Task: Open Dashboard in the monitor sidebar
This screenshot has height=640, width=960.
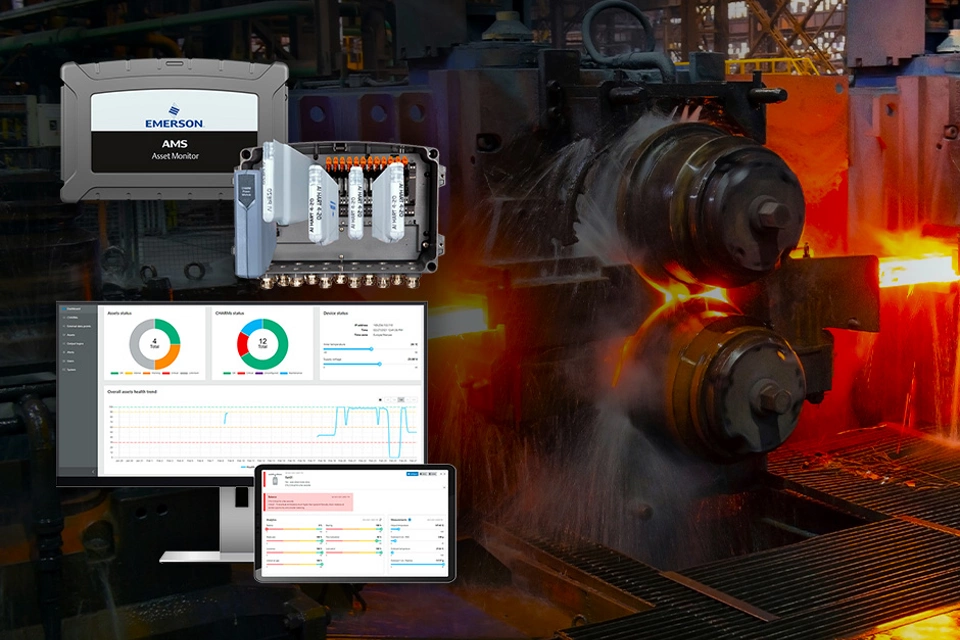Action: 75,309
